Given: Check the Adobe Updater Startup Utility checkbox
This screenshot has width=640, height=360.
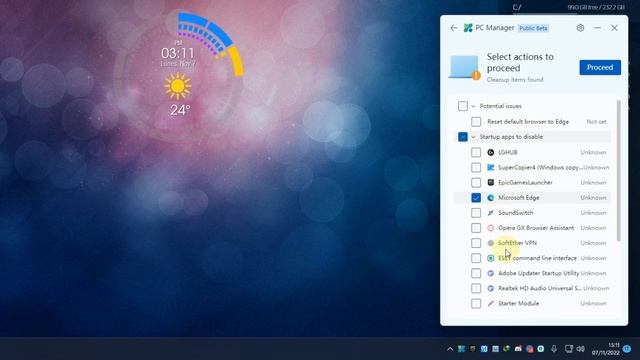Looking at the screenshot, I should tap(476, 273).
